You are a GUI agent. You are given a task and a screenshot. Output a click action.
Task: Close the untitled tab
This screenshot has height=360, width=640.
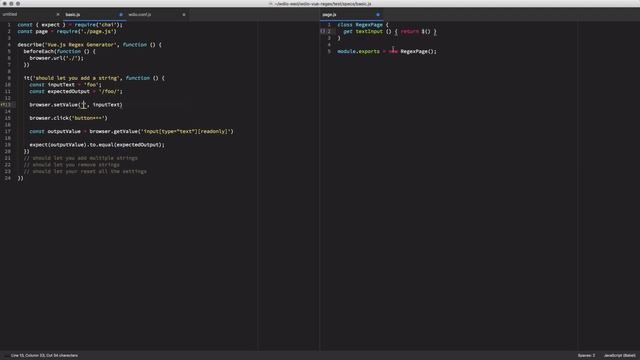tap(58, 14)
